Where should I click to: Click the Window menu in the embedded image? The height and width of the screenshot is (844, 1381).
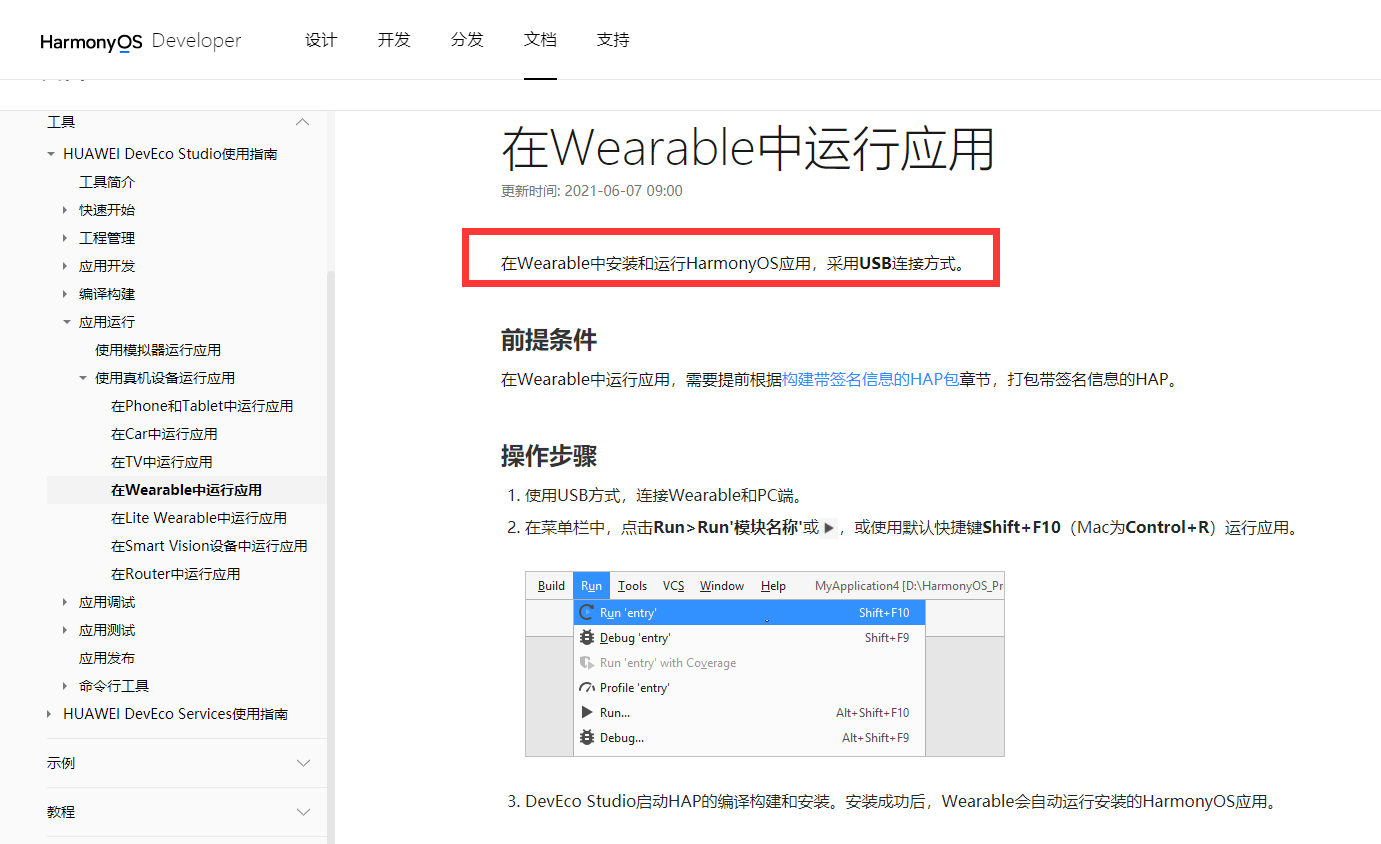pos(722,586)
